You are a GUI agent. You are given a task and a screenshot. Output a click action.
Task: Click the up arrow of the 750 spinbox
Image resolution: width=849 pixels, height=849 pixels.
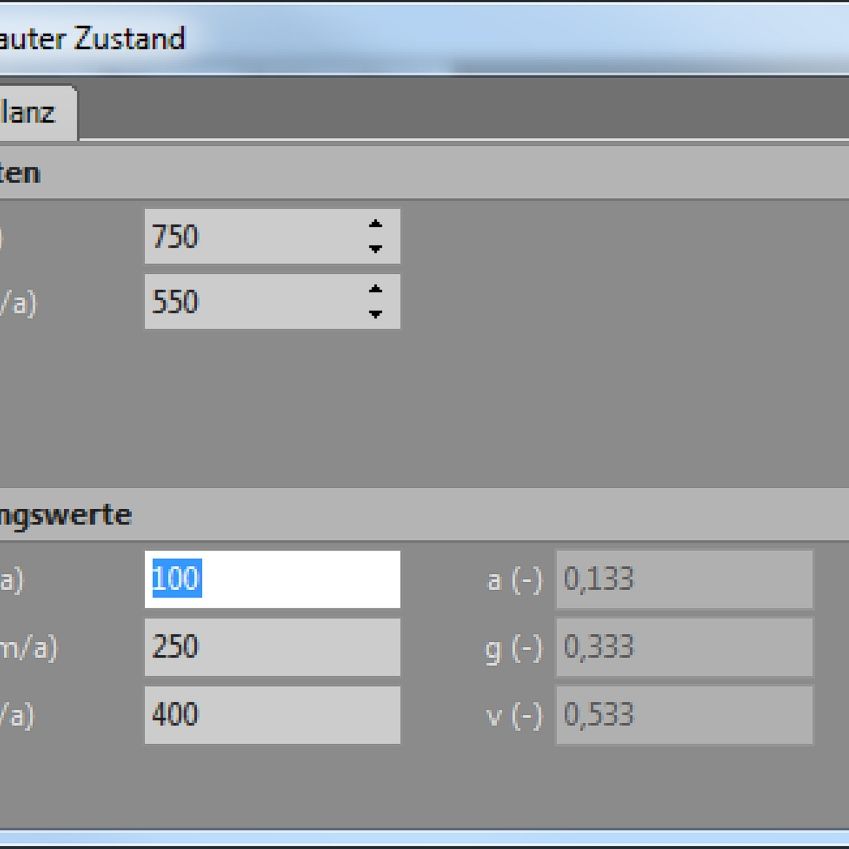375,225
